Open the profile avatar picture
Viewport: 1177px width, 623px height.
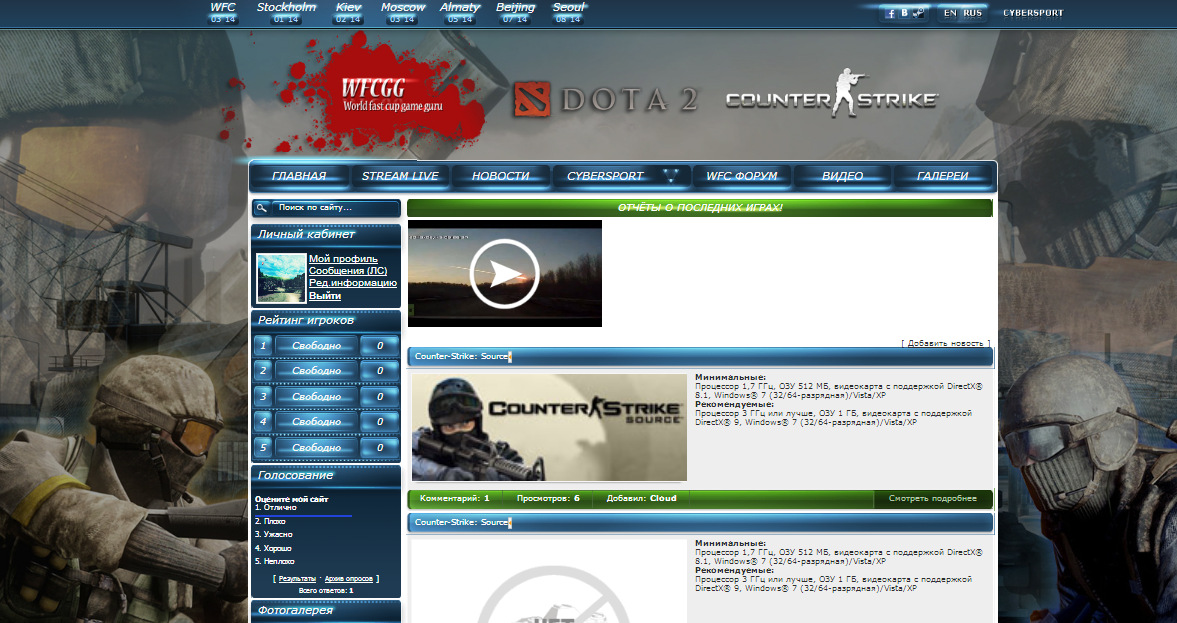pyautogui.click(x=281, y=278)
